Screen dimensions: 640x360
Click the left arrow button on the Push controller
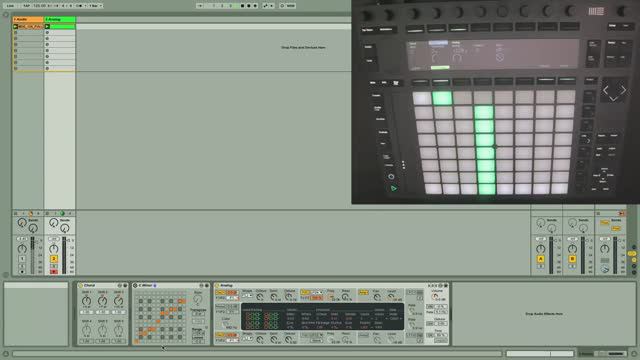(606, 90)
